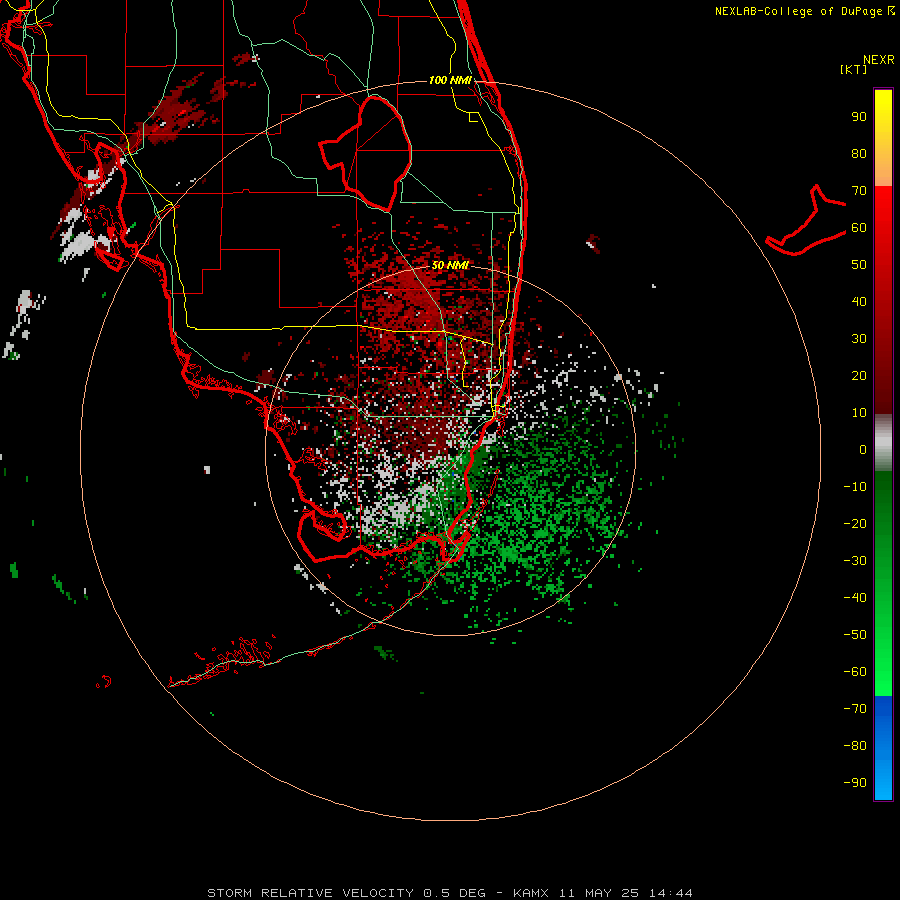
Task: Click the 50 NMI range ring label
Action: 450,265
